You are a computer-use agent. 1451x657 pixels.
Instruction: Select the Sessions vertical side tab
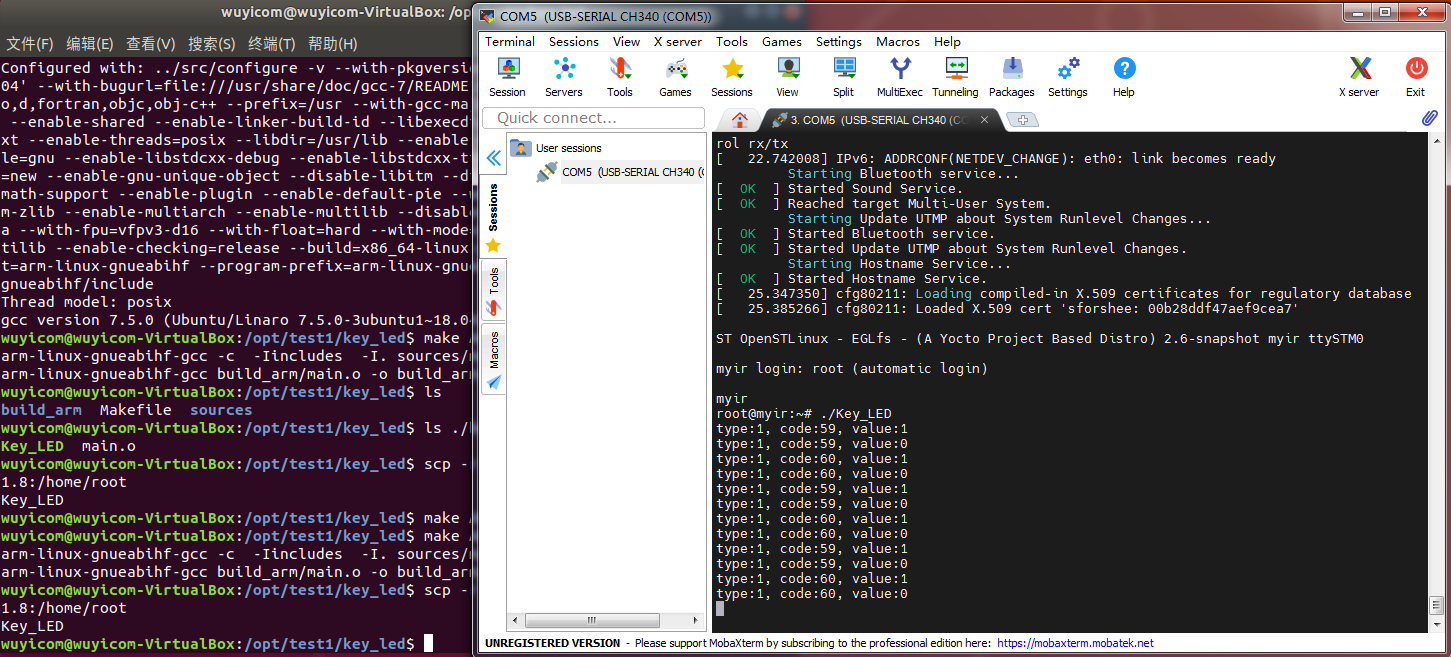point(493,215)
